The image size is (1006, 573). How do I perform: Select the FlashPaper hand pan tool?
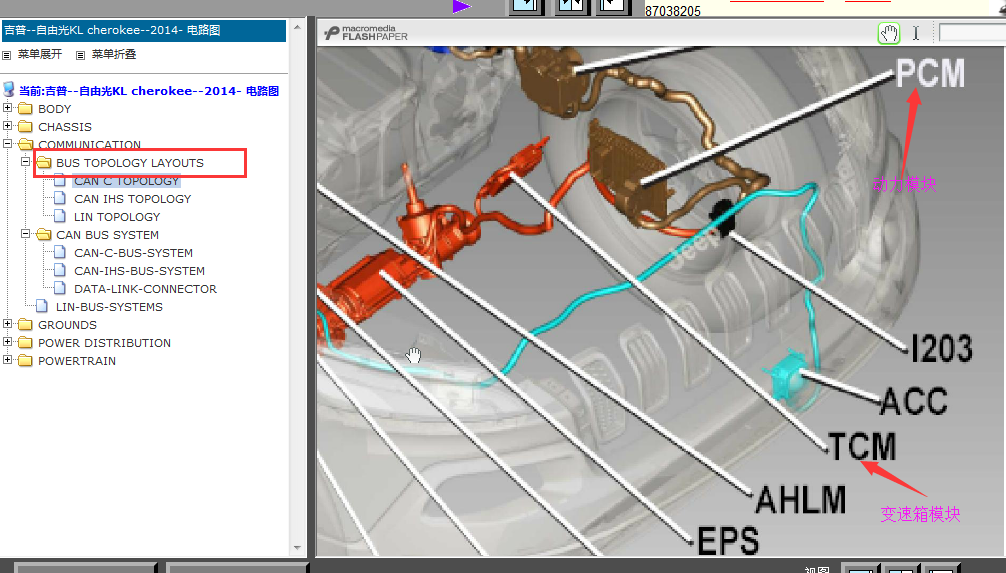pos(889,33)
